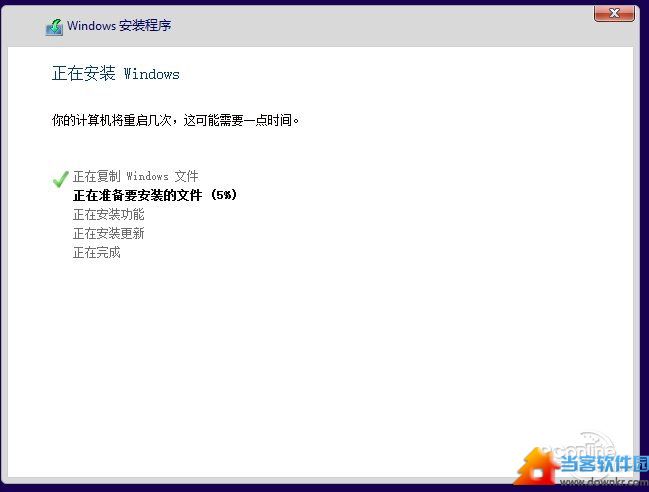This screenshot has width=649, height=492.
Task: Close the Windows 安装程序 window
Action: coord(614,13)
